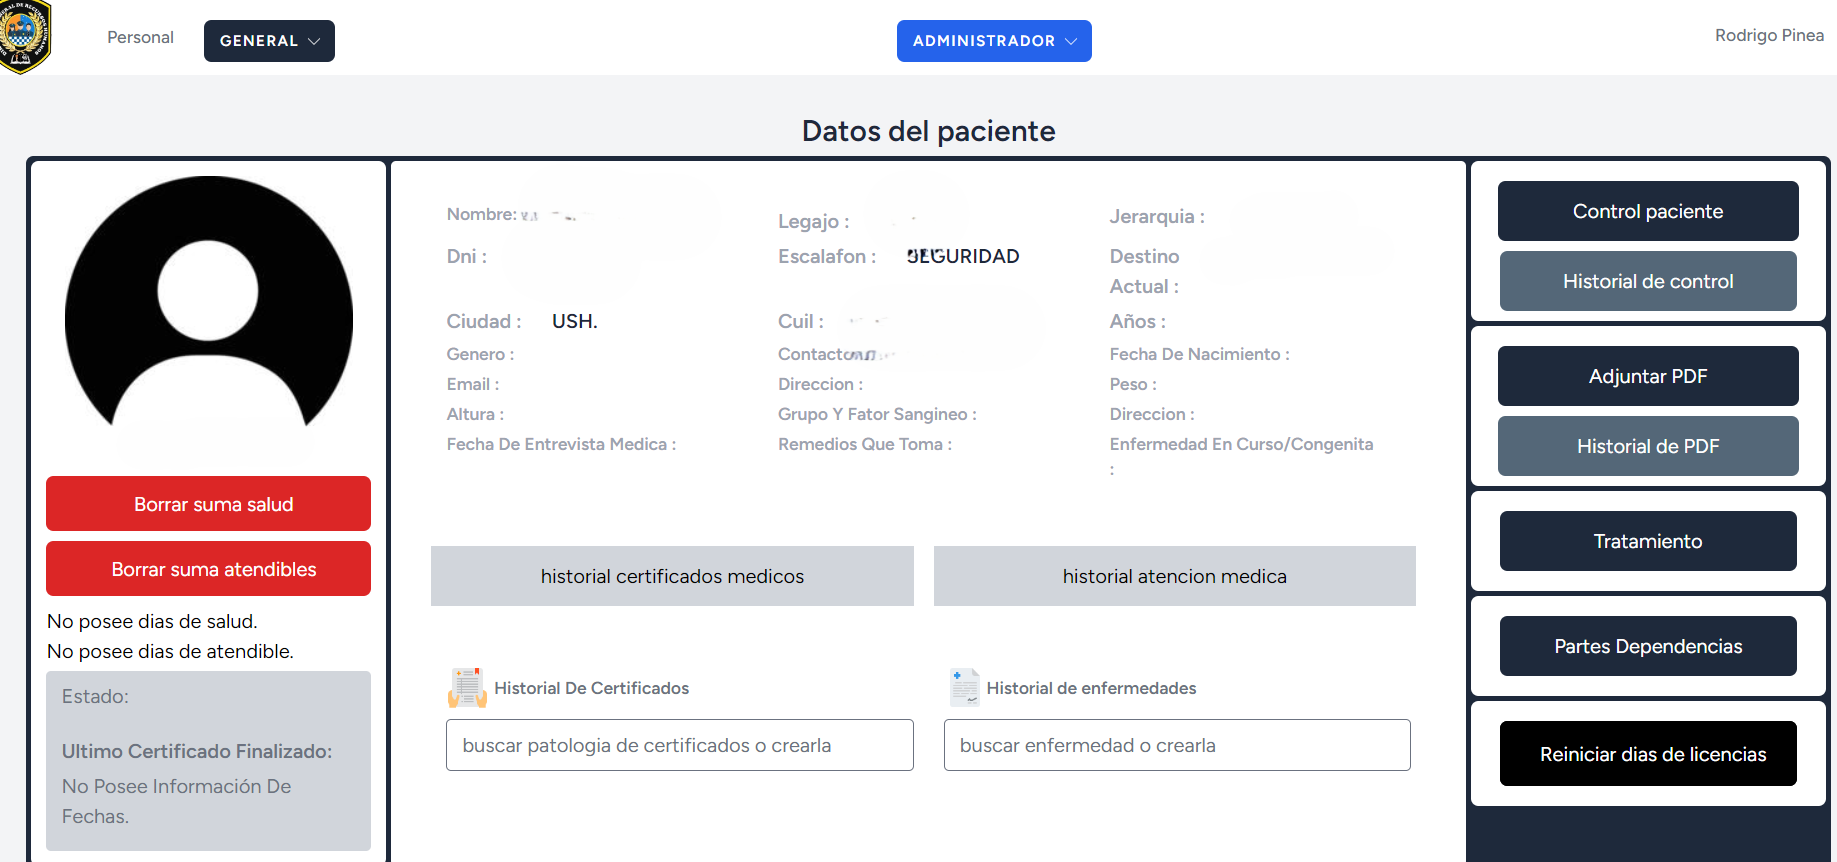Click the police badge logo icon
Screen dimensions: 1837x862
24,36
